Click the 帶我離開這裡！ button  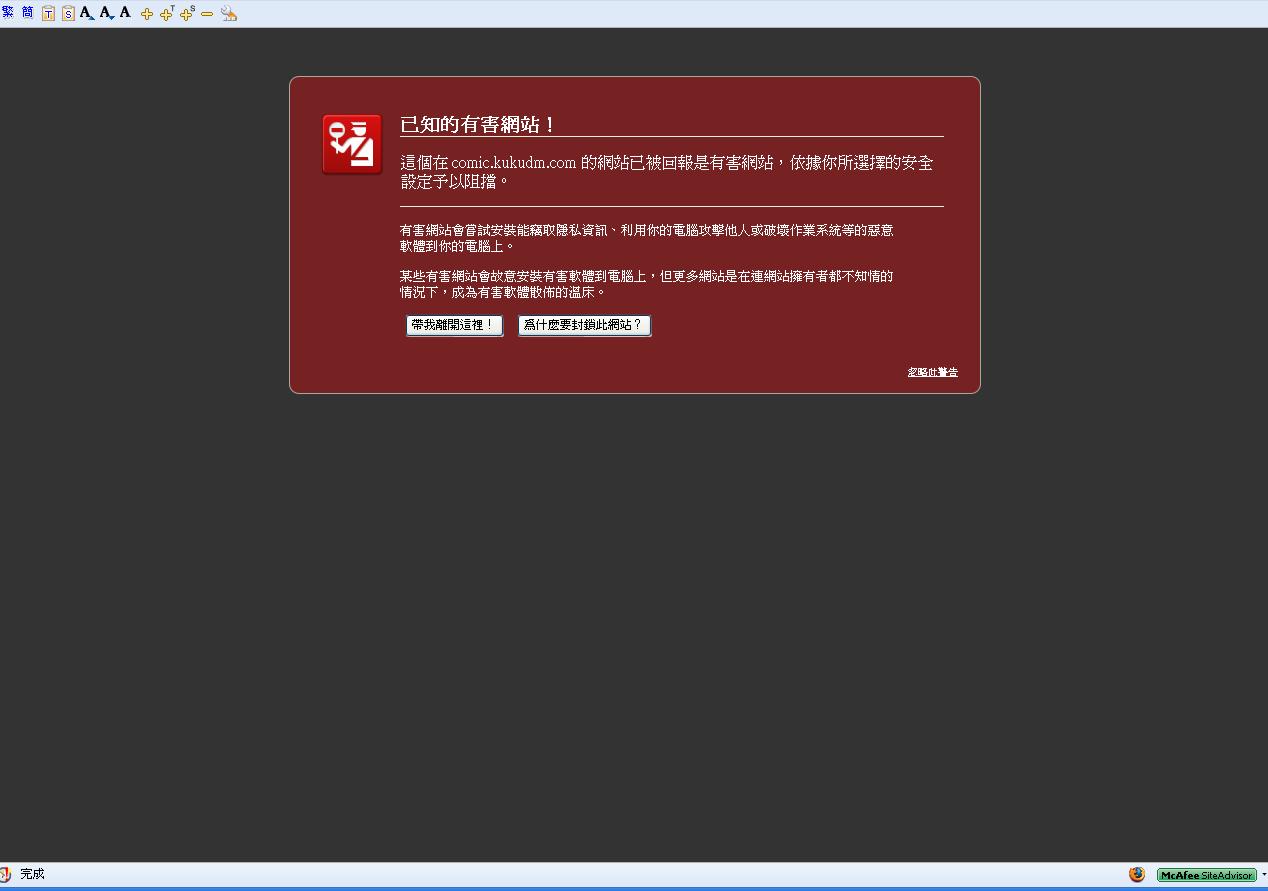(x=454, y=325)
